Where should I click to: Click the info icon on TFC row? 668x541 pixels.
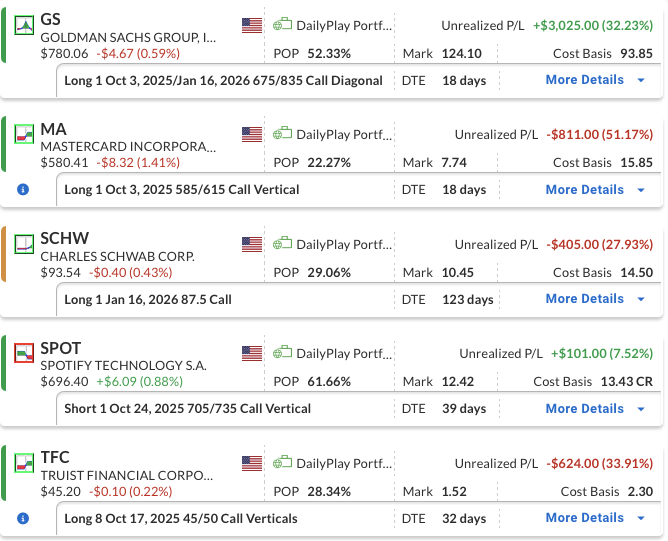point(23,518)
